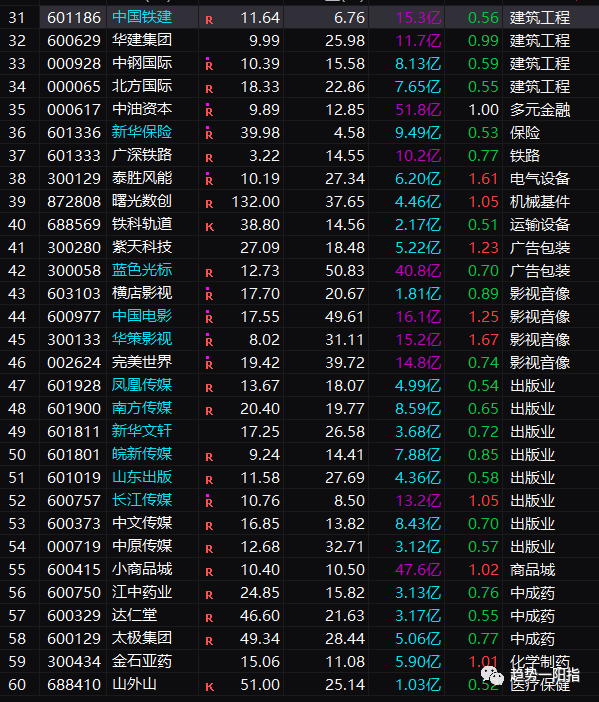Click the K marker in 铁科轨道 row
Viewport: 599px width, 702px height.
(210, 227)
